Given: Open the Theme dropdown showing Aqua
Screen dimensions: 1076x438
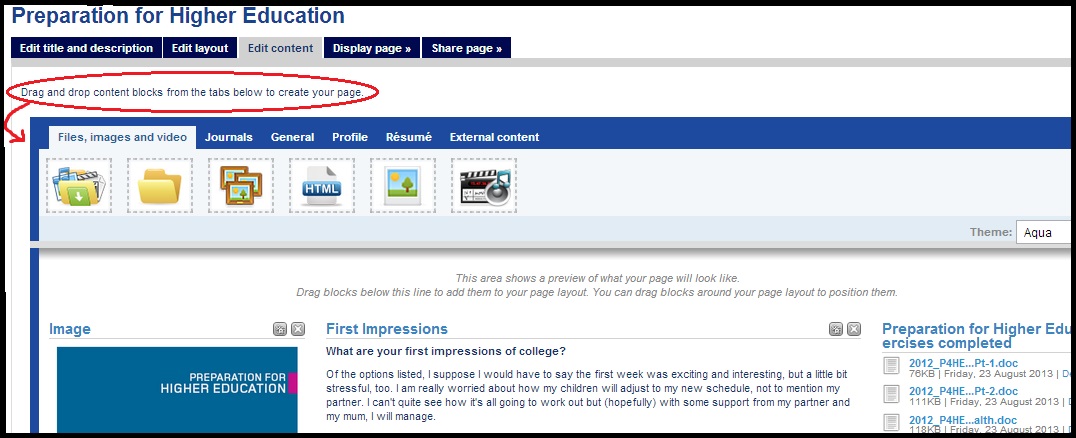Looking at the screenshot, I should pos(1044,232).
